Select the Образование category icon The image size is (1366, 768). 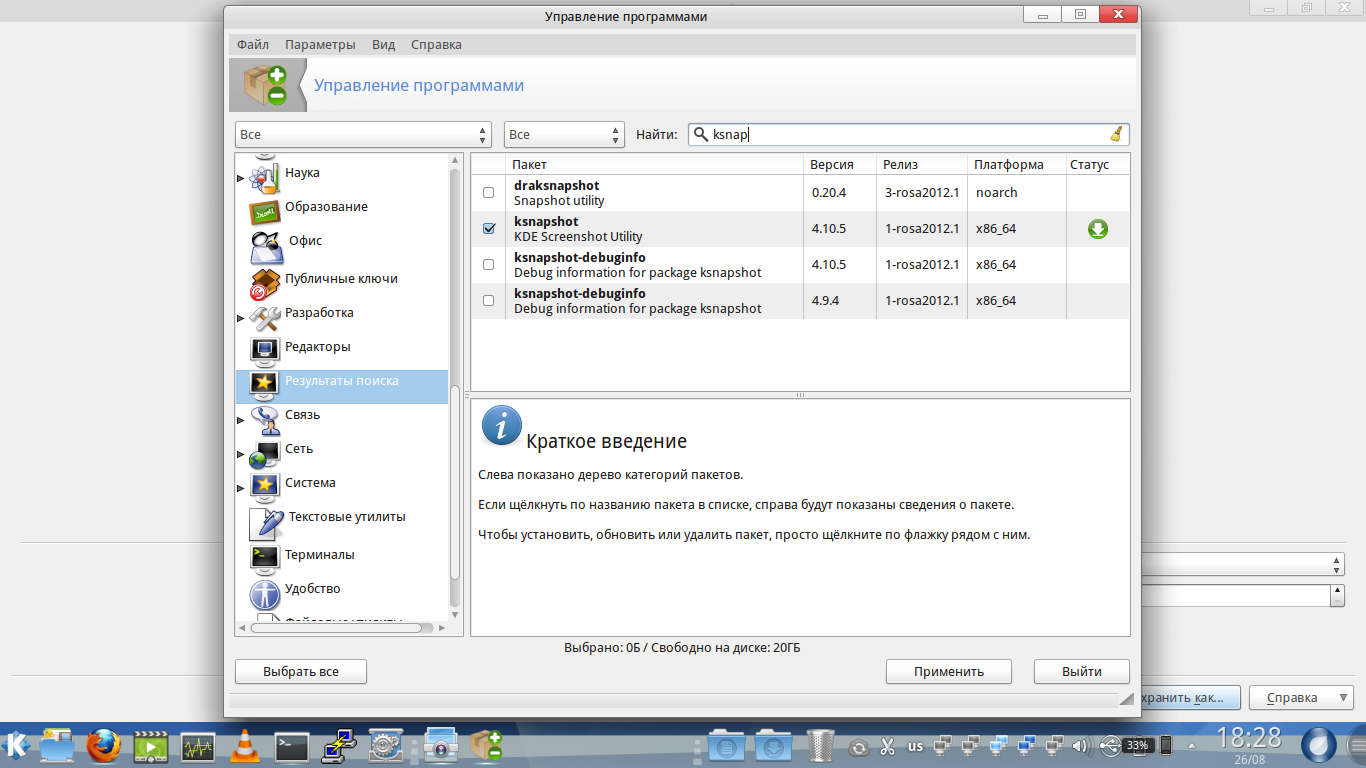(x=265, y=209)
